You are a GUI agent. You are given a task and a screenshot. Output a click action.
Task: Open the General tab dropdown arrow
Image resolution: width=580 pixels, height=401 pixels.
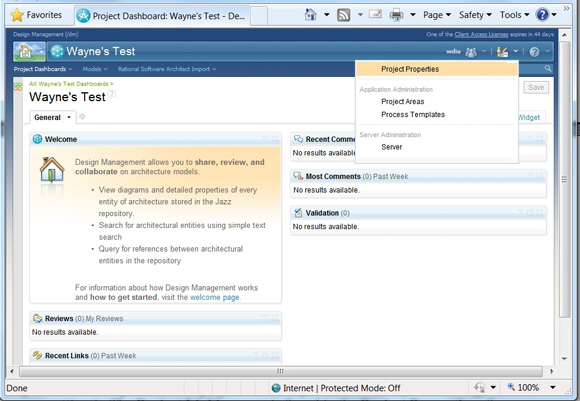pyautogui.click(x=69, y=117)
